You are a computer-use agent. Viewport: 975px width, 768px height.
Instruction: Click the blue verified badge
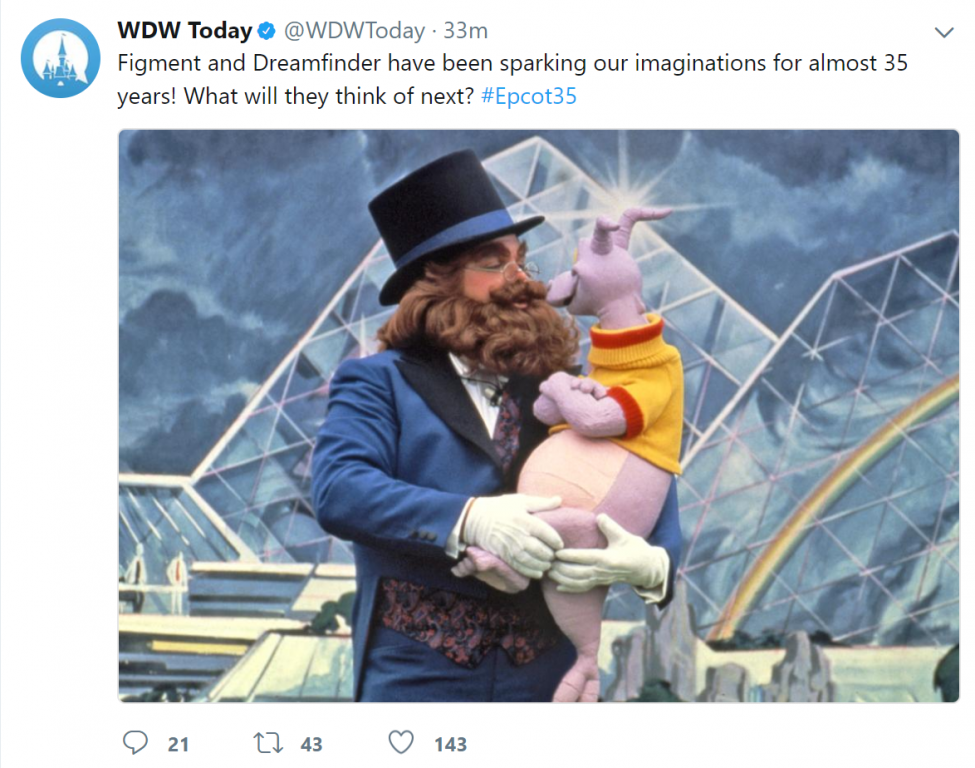(x=266, y=30)
